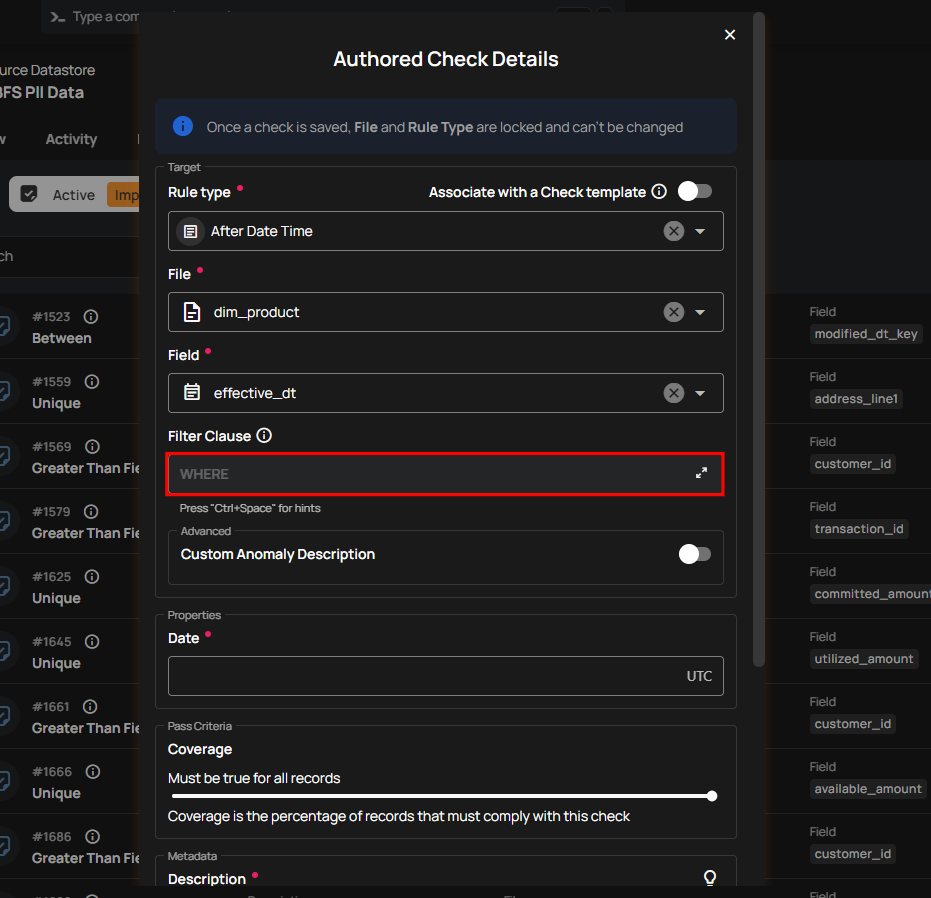Image resolution: width=931 pixels, height=898 pixels.
Task: Enable Custom Anomaly Description toggle
Action: pyautogui.click(x=695, y=554)
